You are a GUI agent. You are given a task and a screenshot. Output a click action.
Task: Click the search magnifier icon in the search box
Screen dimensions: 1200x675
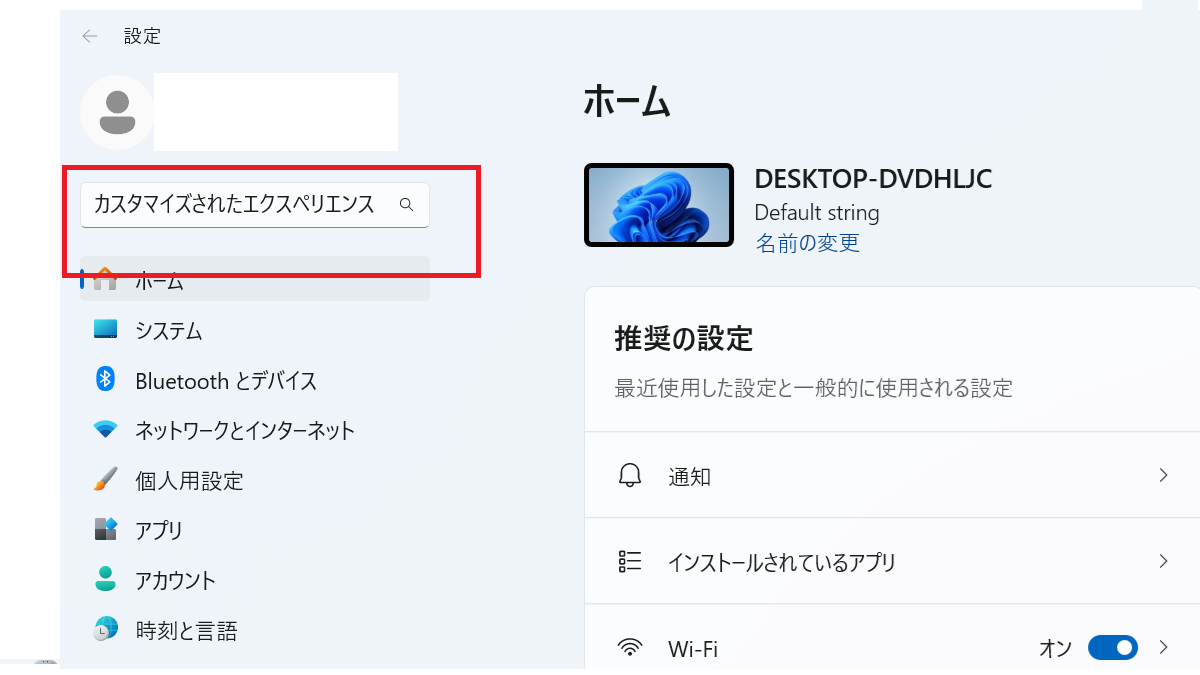coord(406,204)
